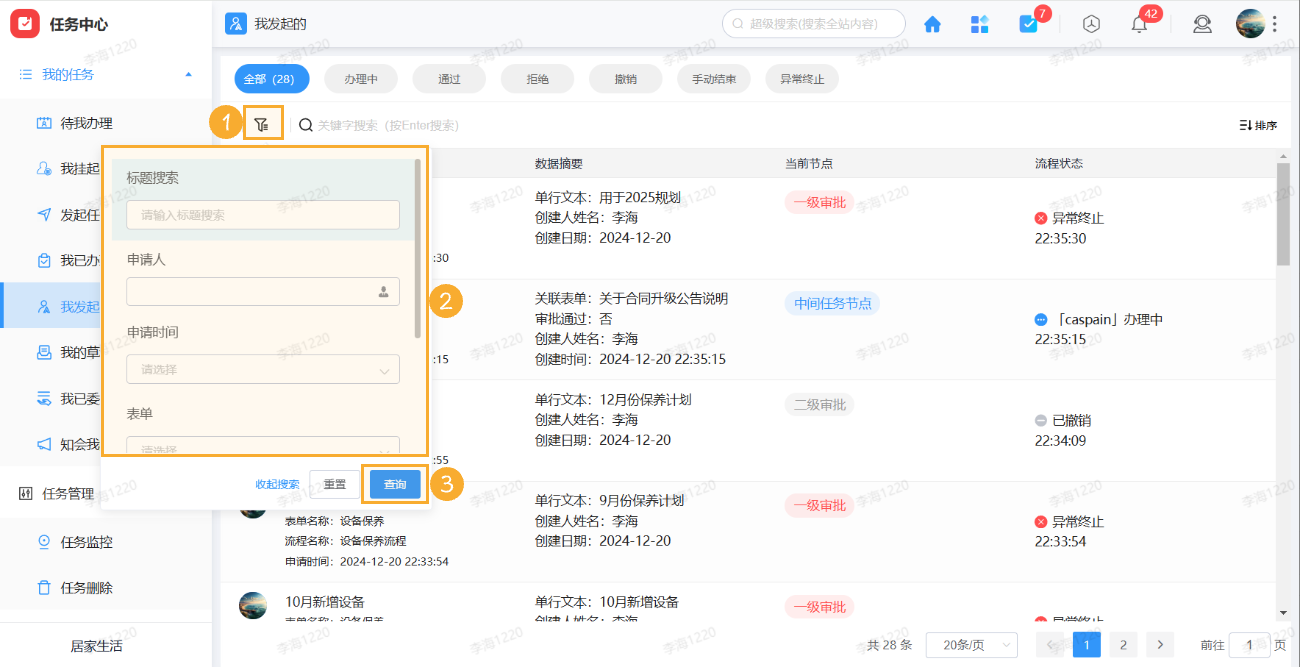Go to page 2 of the task list

click(x=1123, y=644)
